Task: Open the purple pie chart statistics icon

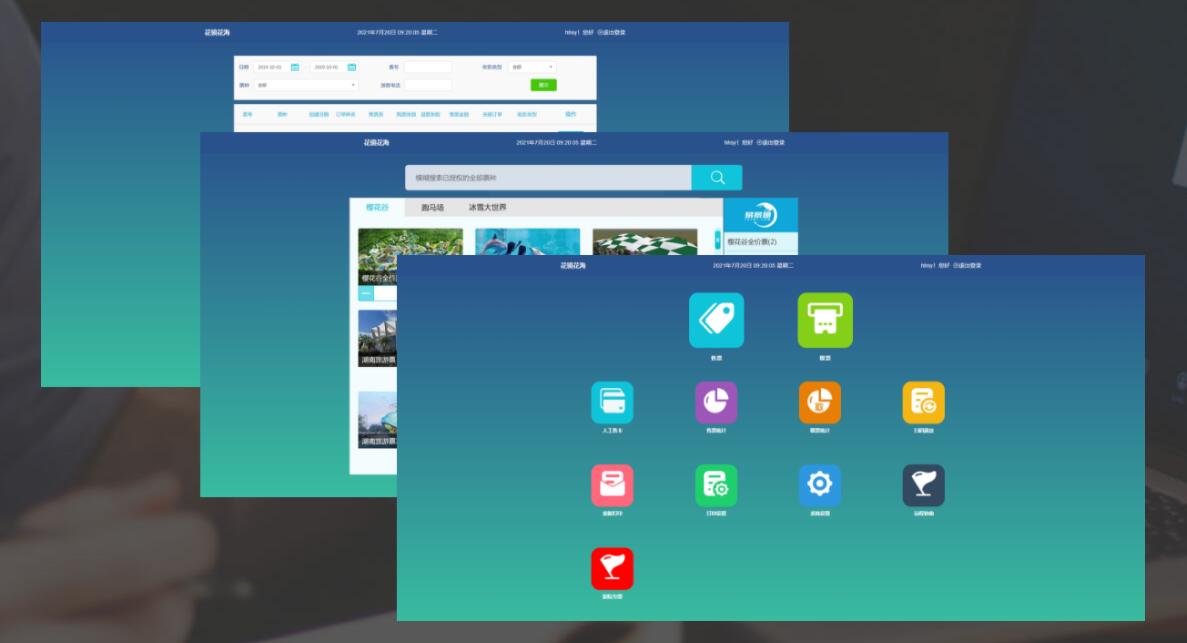Action: (x=716, y=402)
